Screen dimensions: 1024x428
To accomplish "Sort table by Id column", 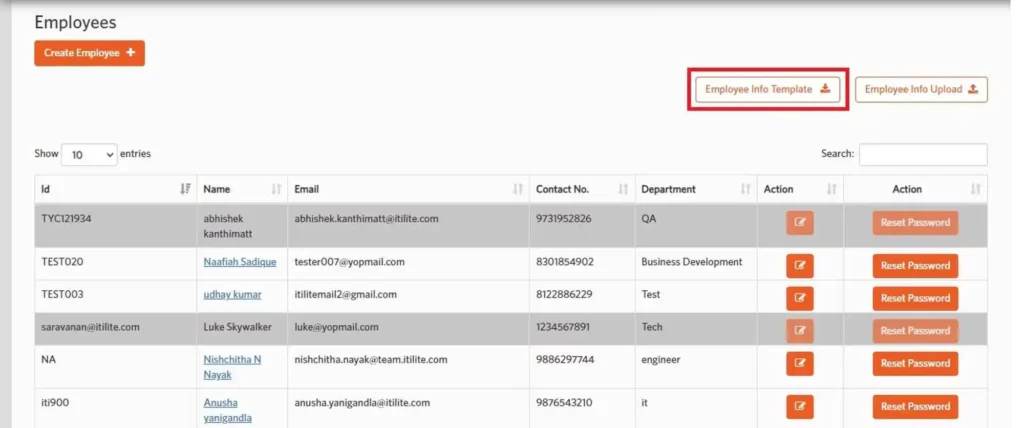I will (x=116, y=189).
